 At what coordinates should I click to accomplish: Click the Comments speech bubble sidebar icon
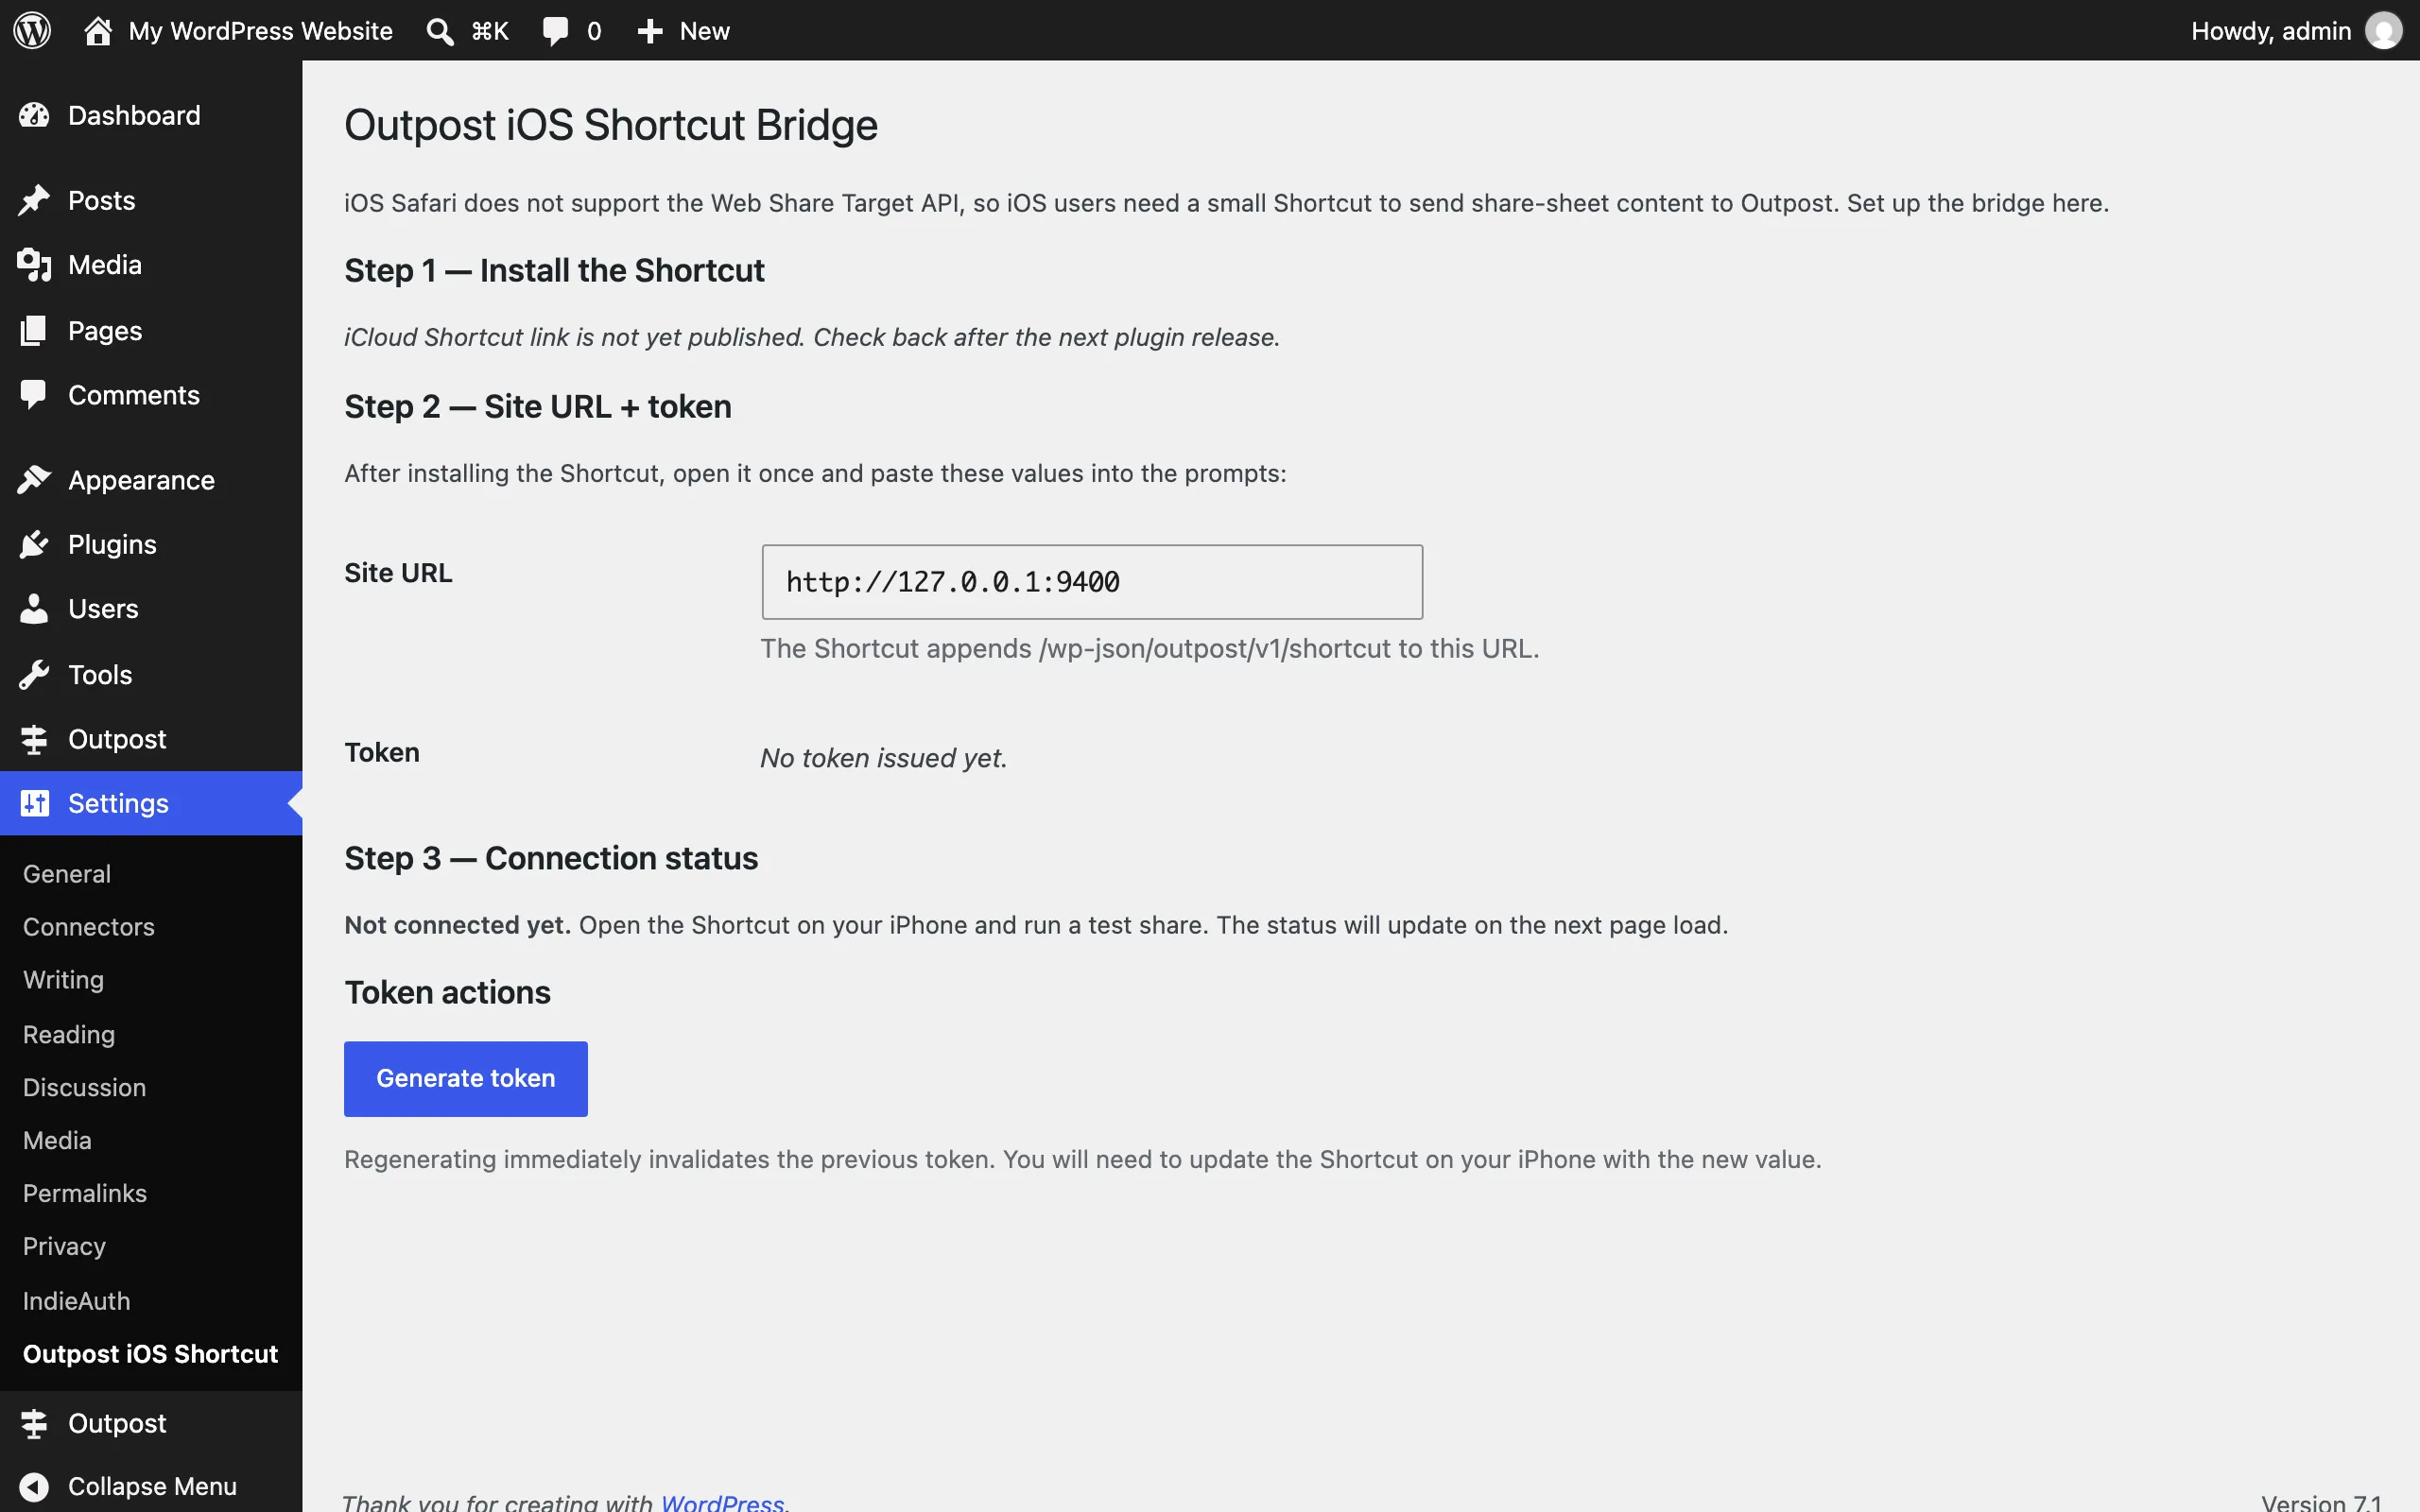click(x=34, y=395)
